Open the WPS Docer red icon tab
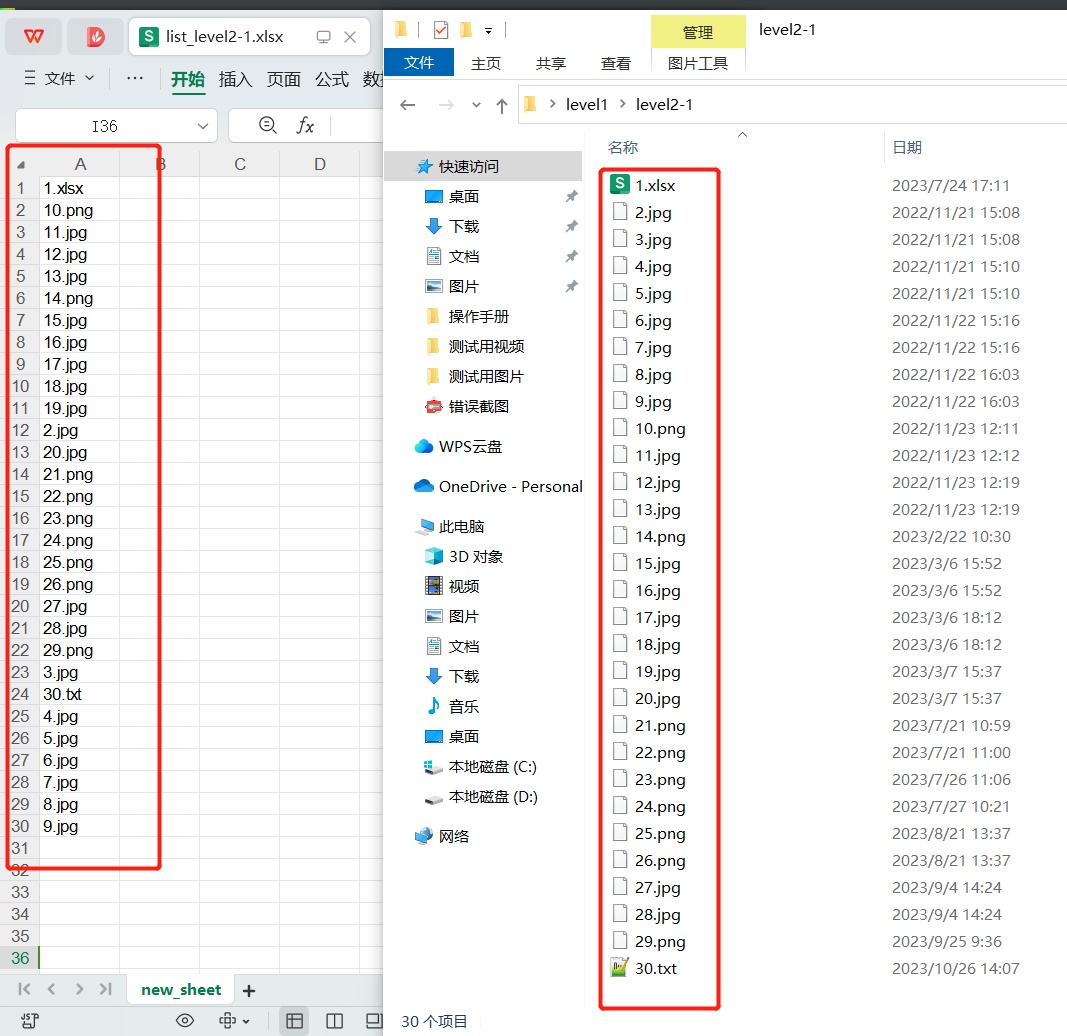Screen dimensions: 1067x1036 point(95,36)
